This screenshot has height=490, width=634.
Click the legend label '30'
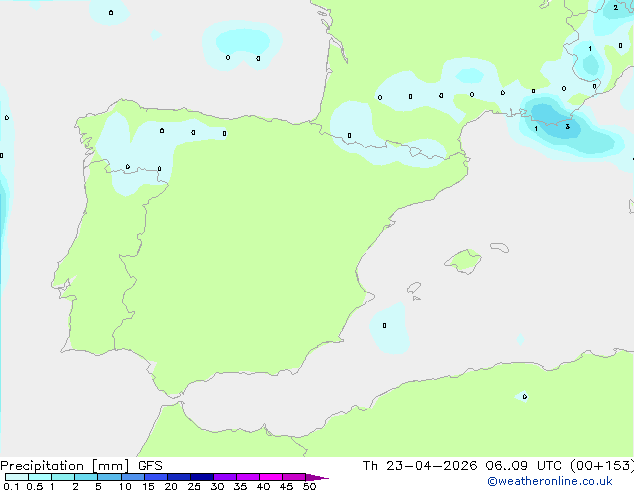pyautogui.click(x=217, y=486)
